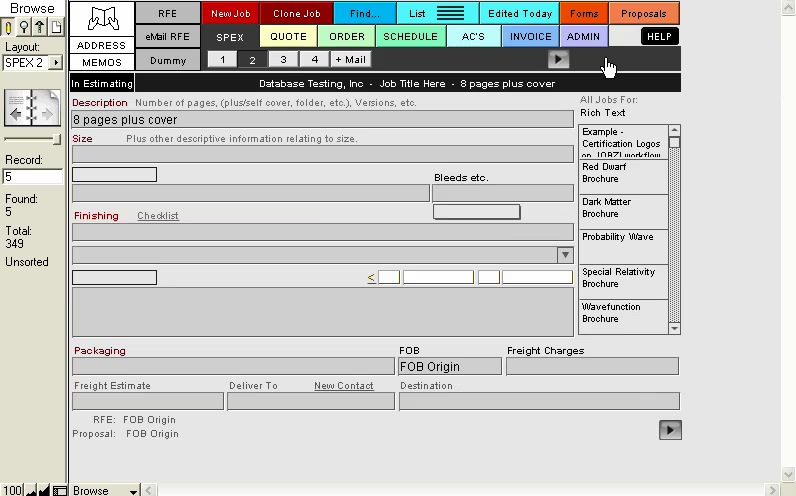Viewport: 796px width, 496px height.
Task: Expand the Finishing dropdown list
Action: pos(565,255)
